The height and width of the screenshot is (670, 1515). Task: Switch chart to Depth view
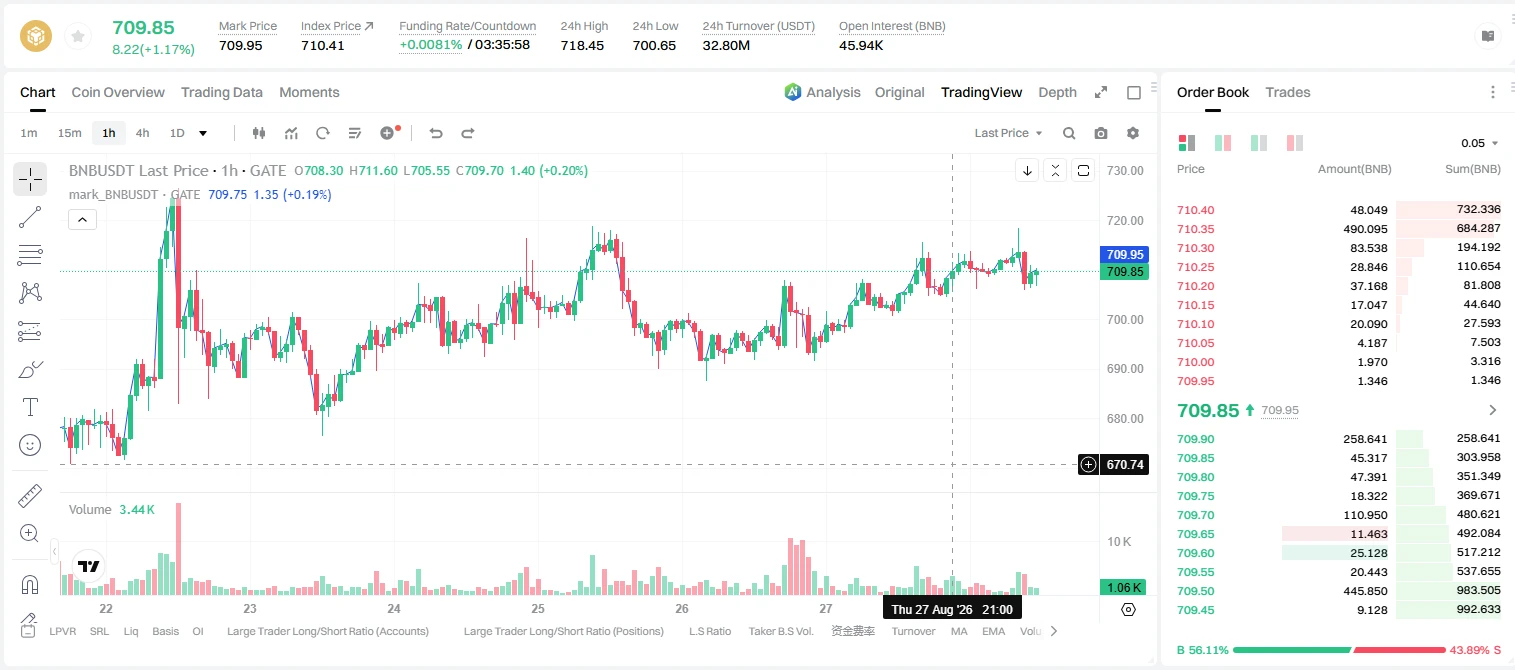pyautogui.click(x=1057, y=92)
